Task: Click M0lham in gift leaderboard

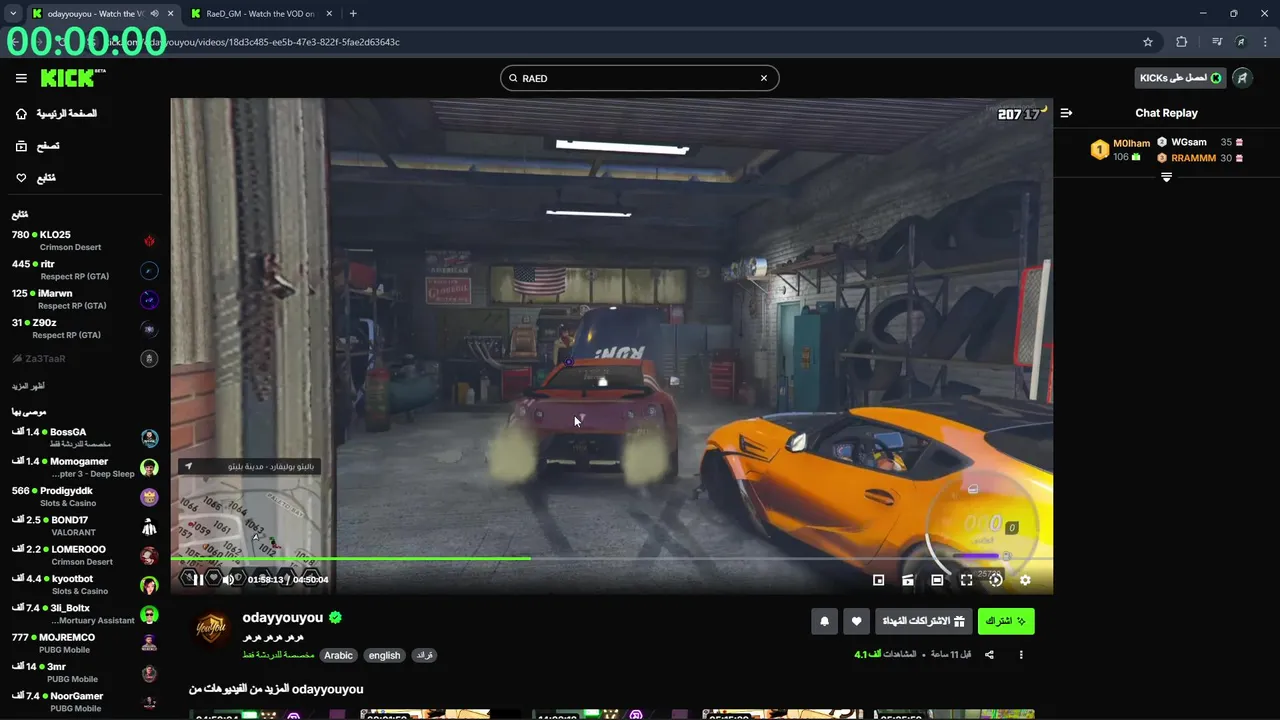Action: click(x=1132, y=143)
